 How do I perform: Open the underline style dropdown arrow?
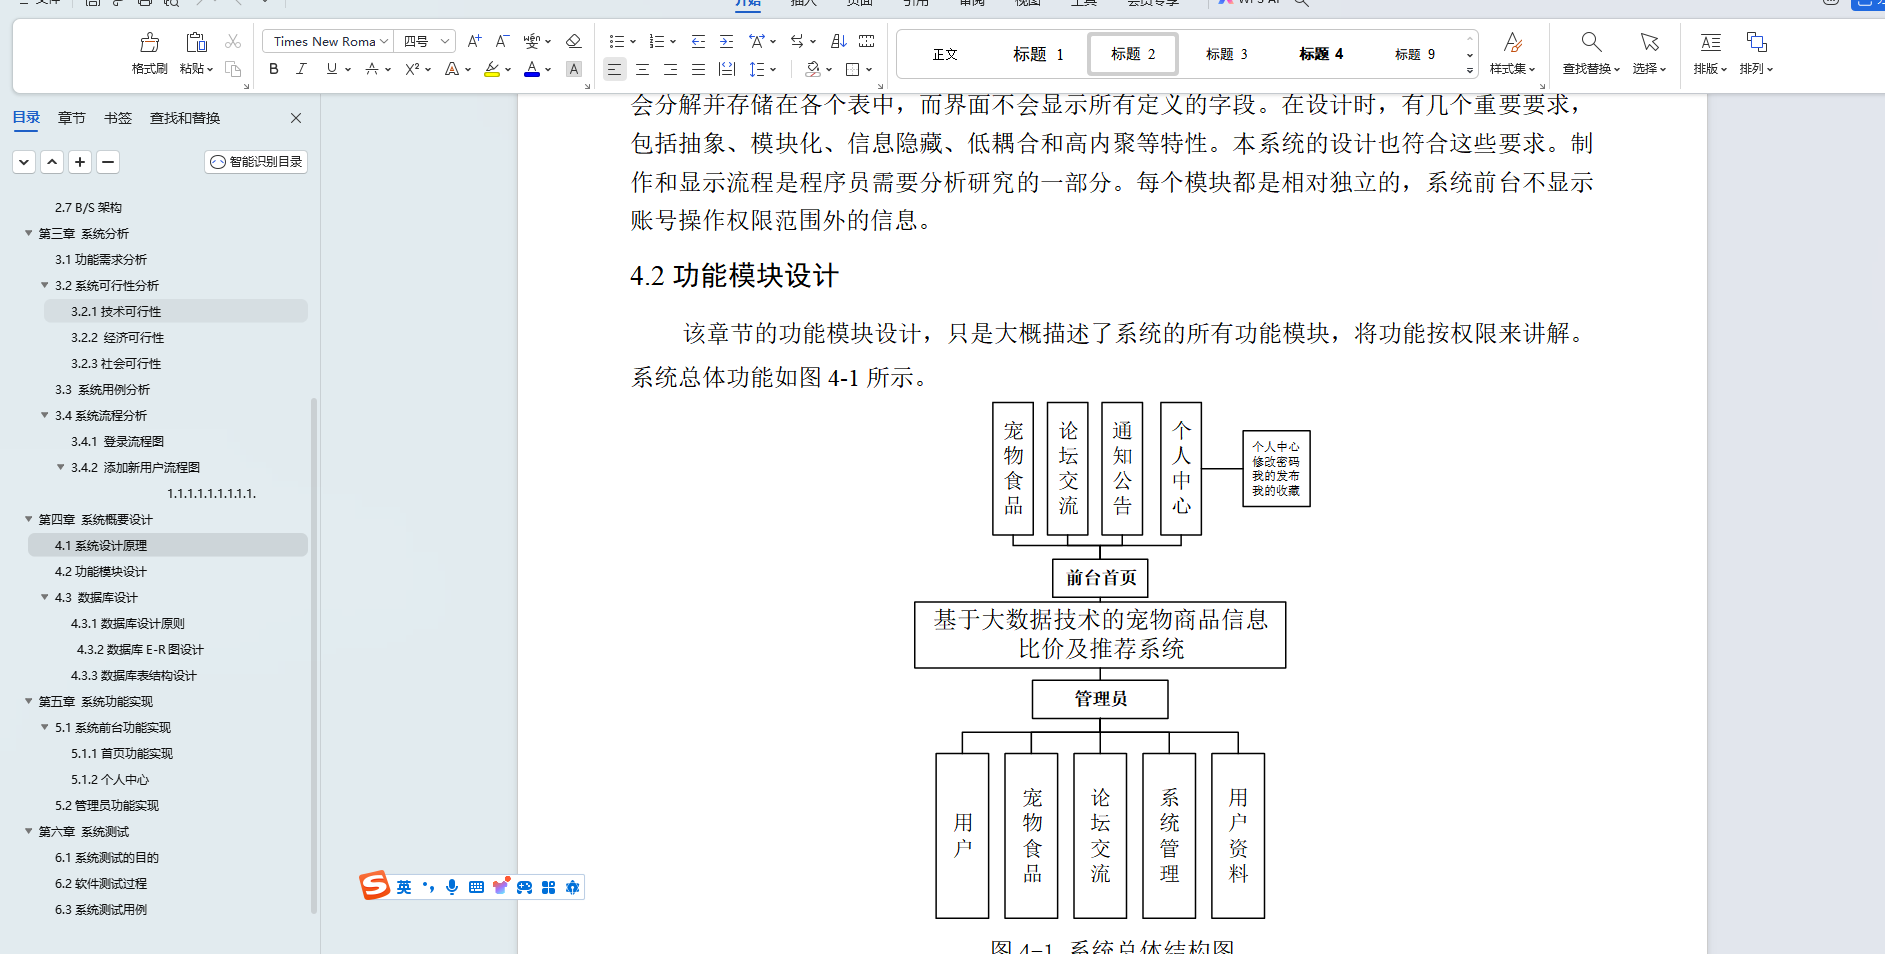pyautogui.click(x=348, y=69)
